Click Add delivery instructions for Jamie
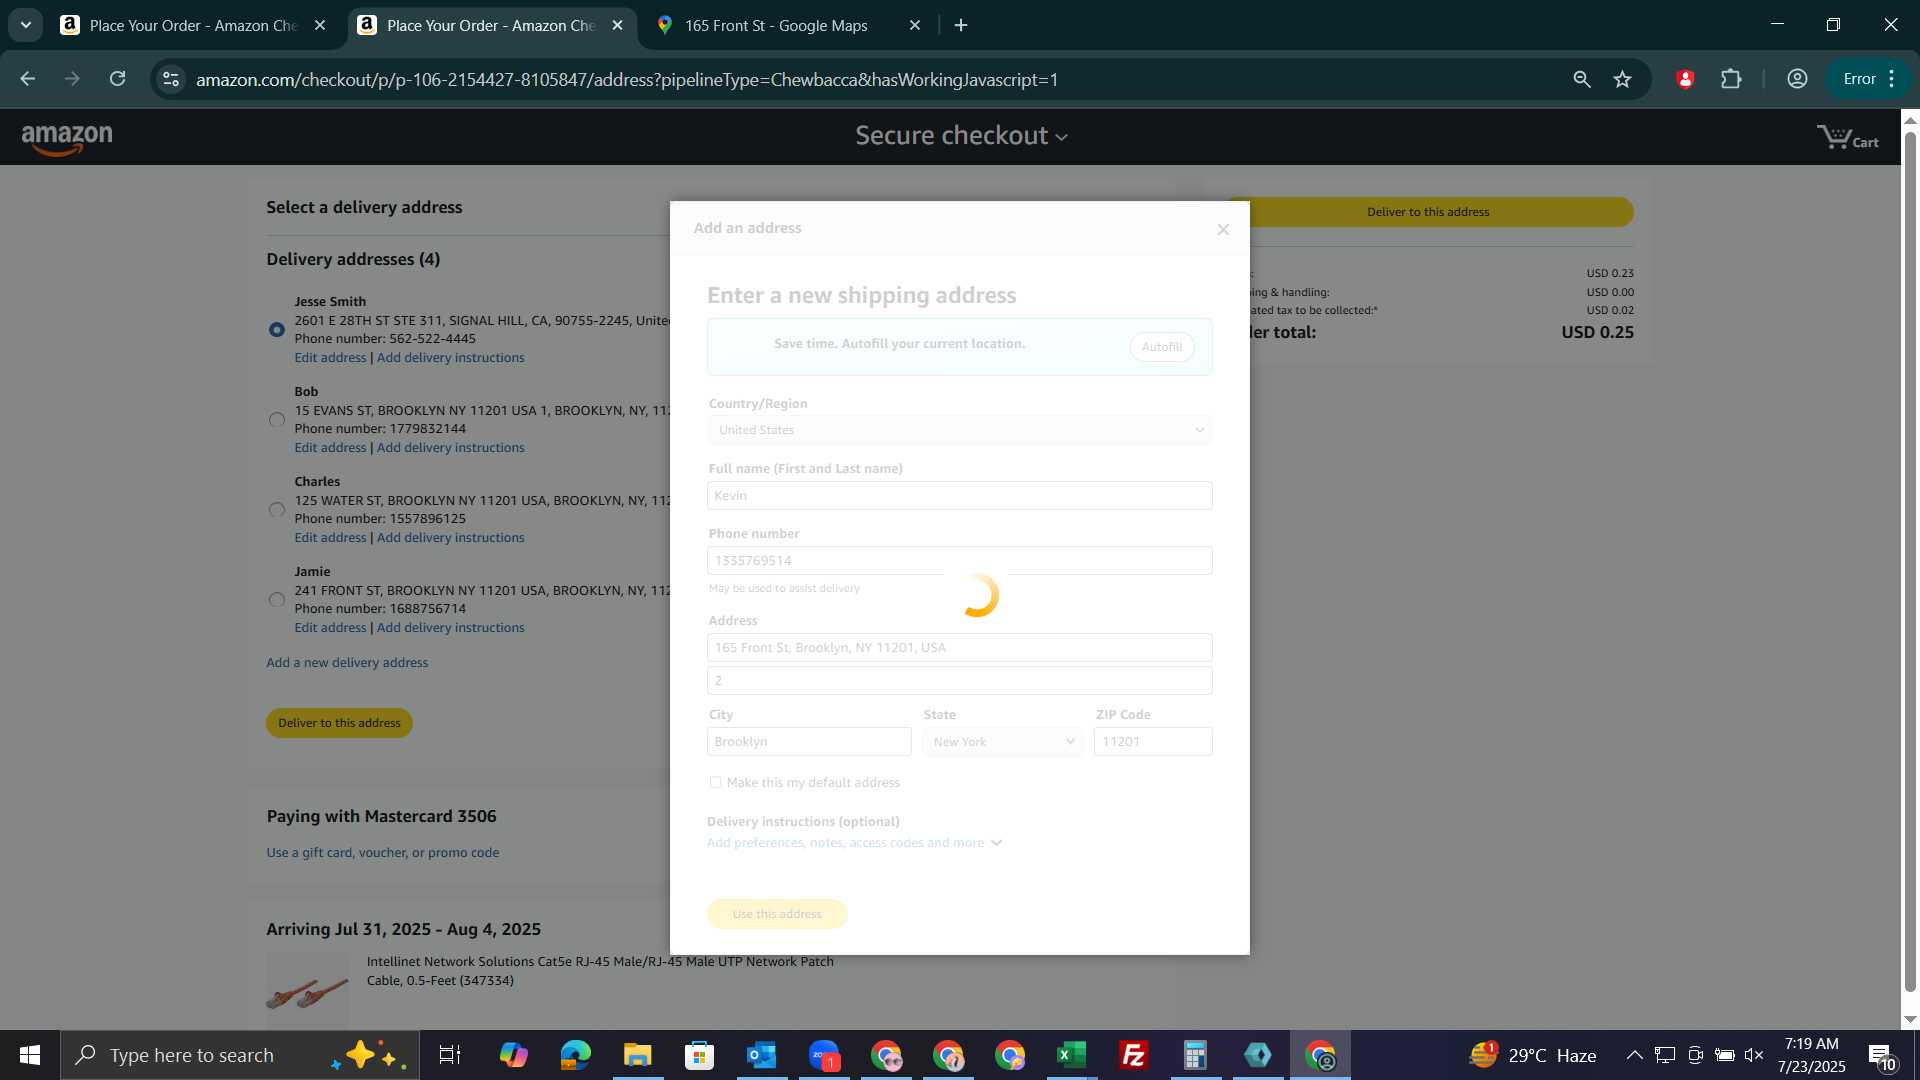The width and height of the screenshot is (1920, 1080). (450, 628)
